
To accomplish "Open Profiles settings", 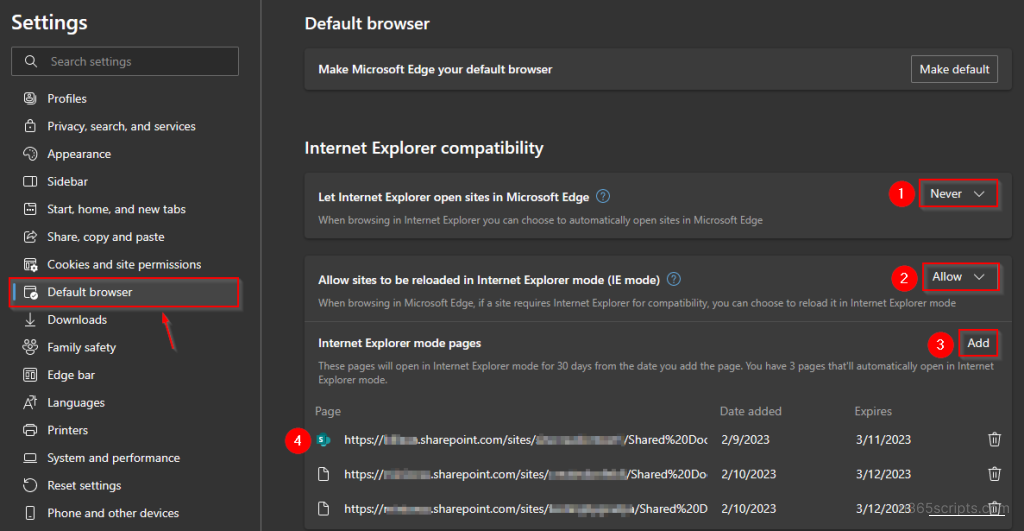I will click(x=67, y=99).
